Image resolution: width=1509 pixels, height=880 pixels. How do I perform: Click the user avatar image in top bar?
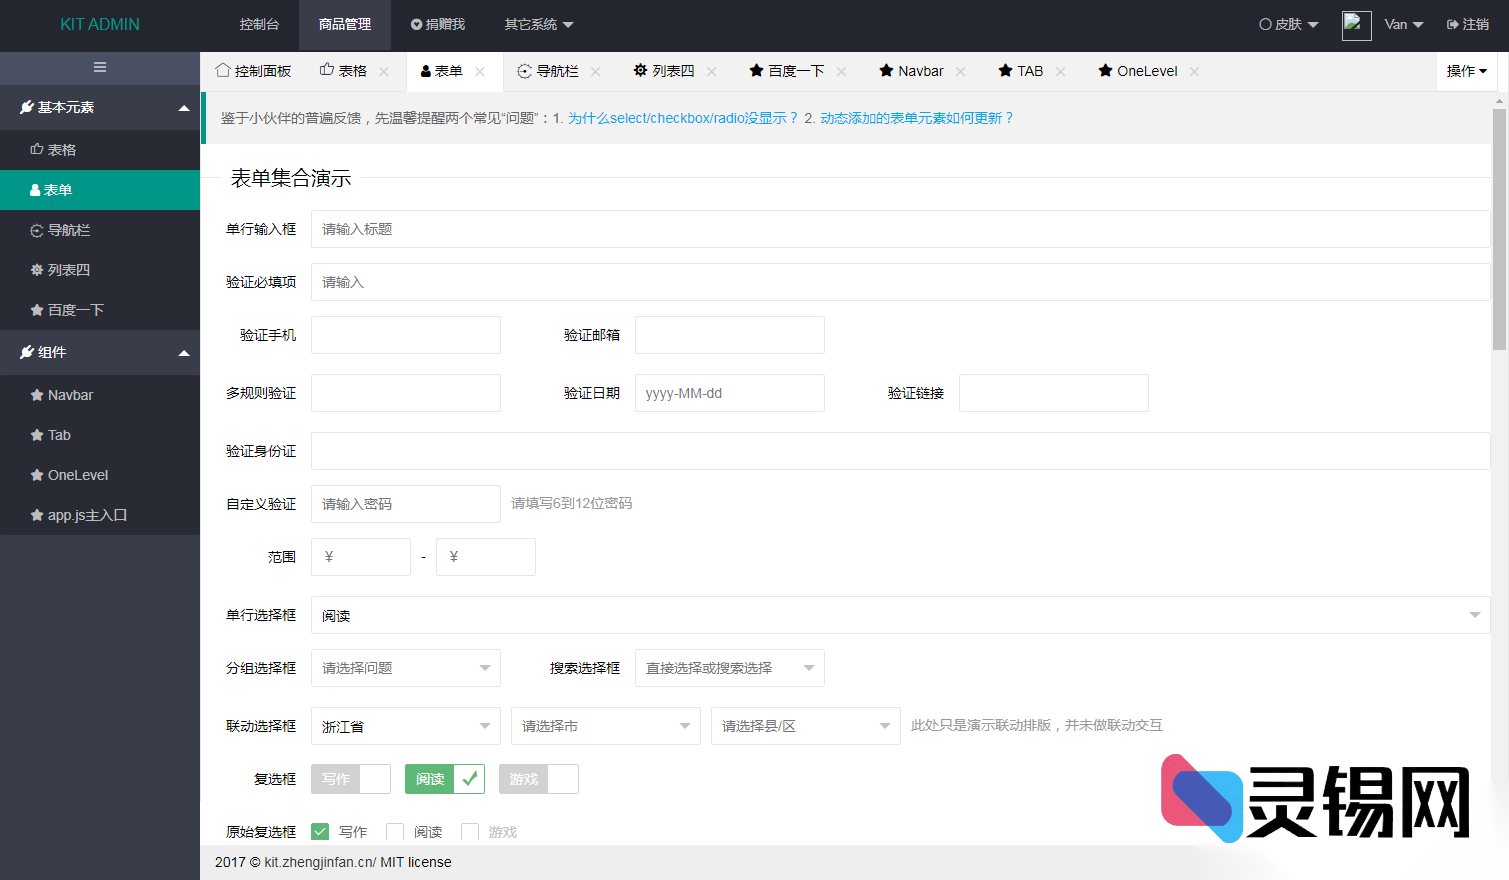click(x=1356, y=25)
